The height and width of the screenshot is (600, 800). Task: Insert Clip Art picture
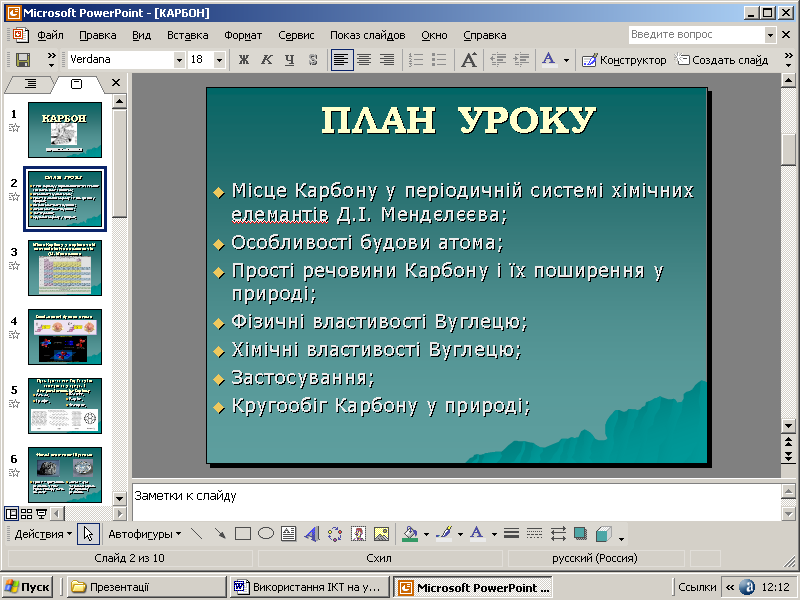click(359, 534)
